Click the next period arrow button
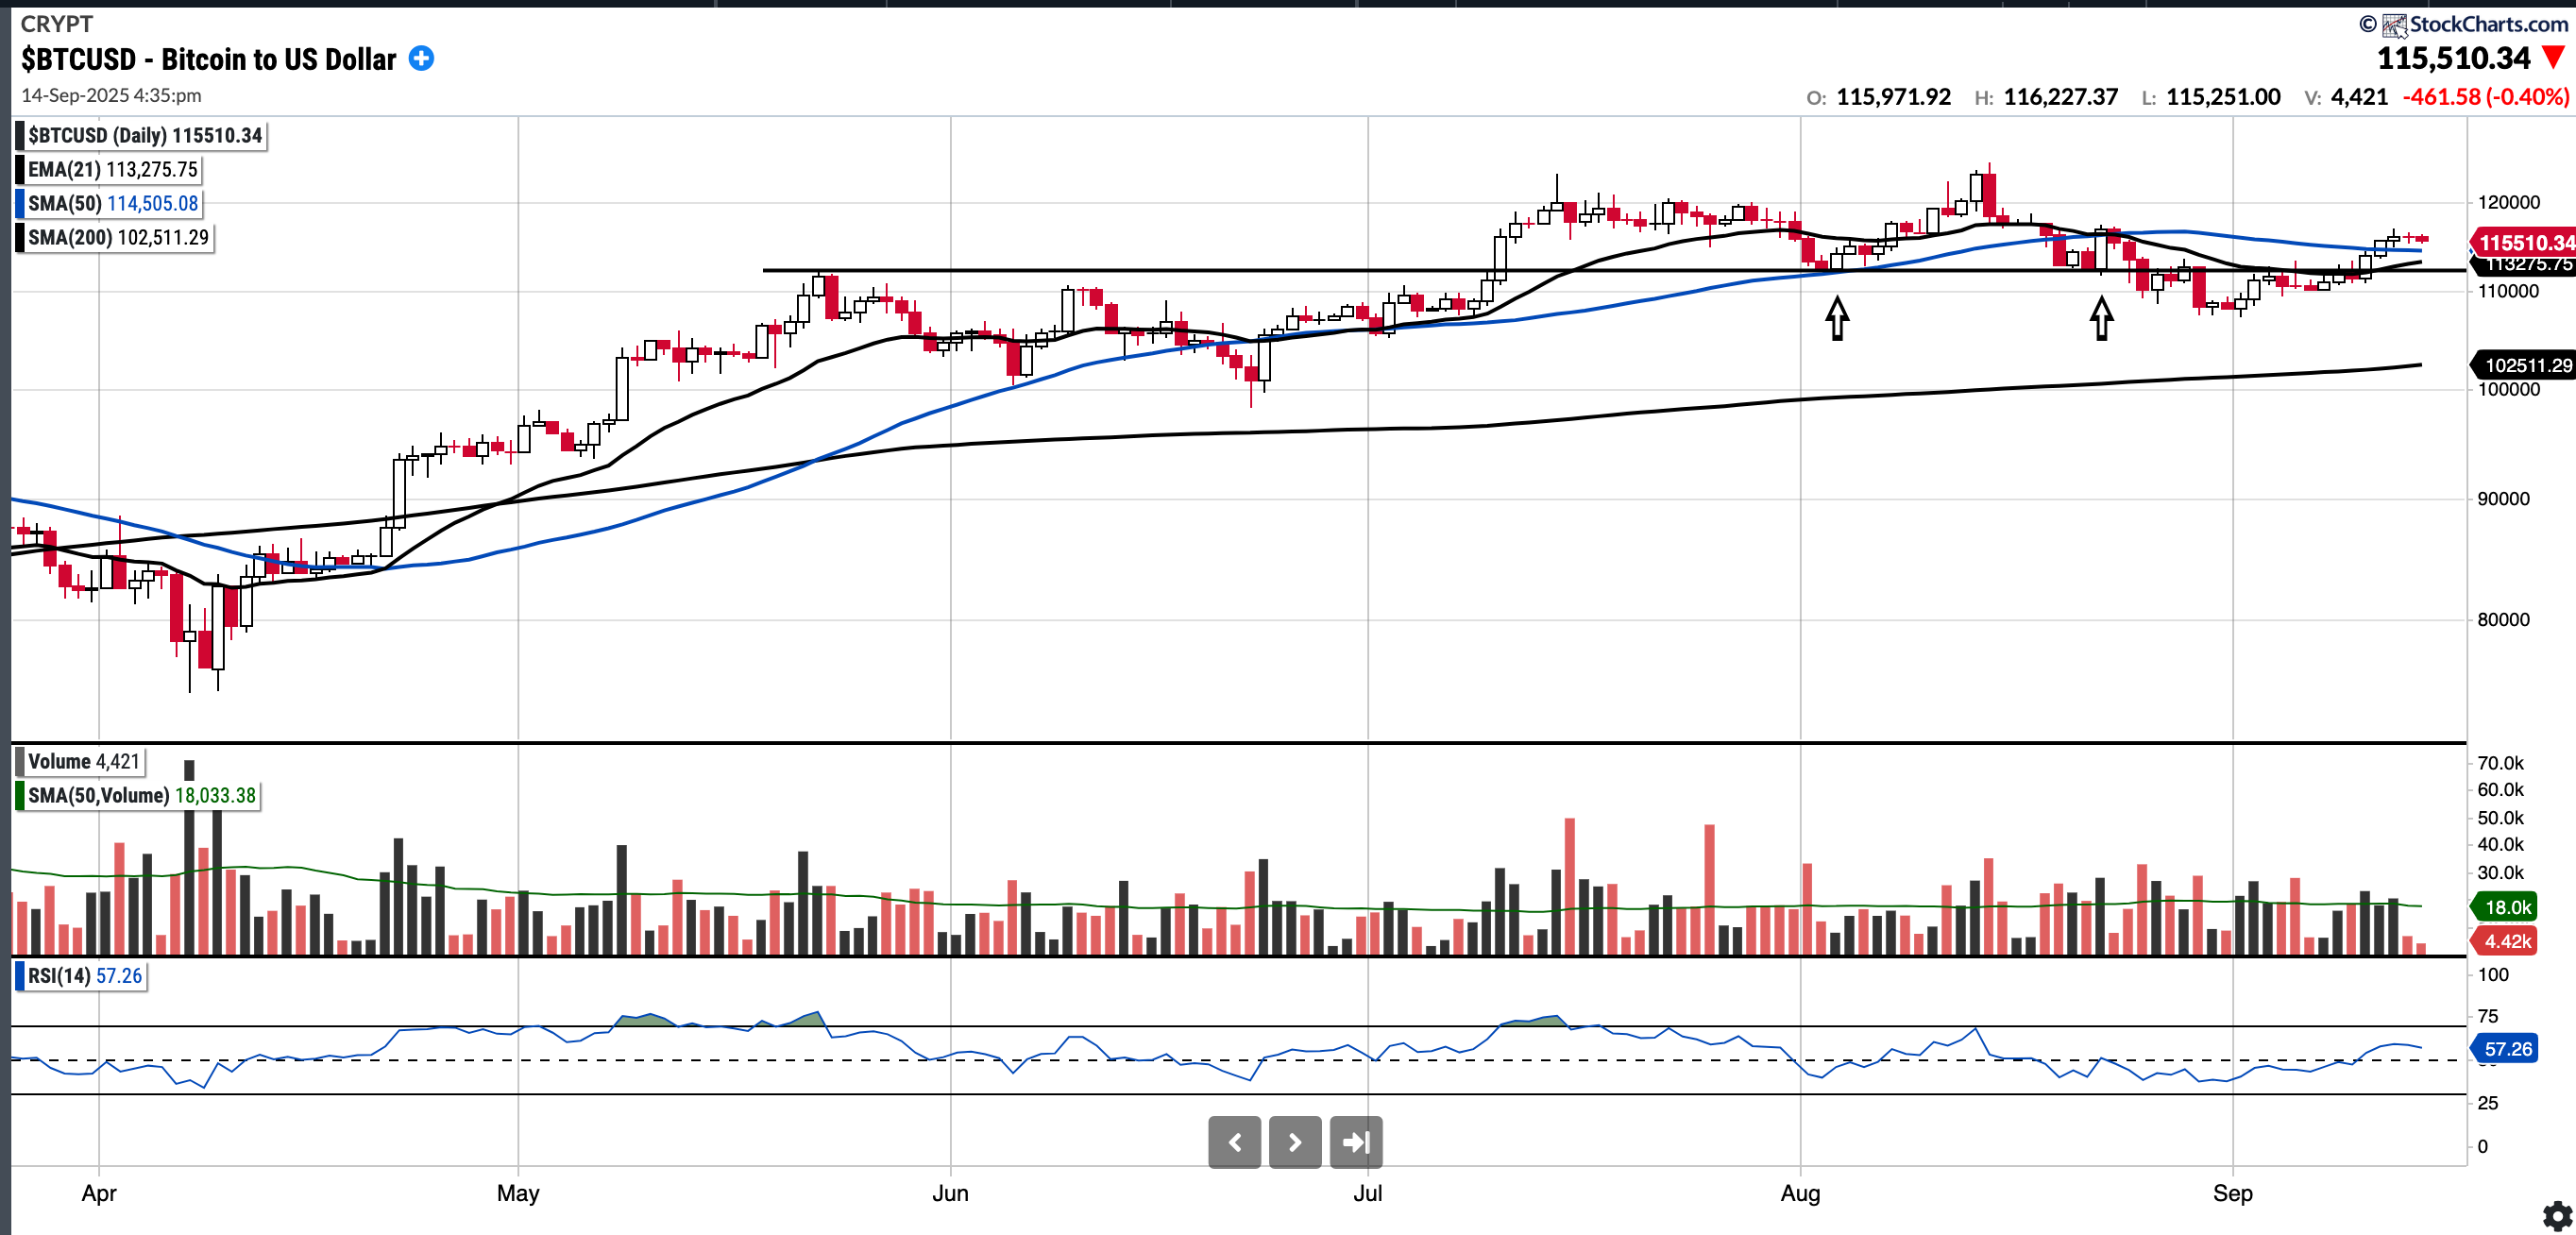The height and width of the screenshot is (1235, 2576). [1295, 1142]
